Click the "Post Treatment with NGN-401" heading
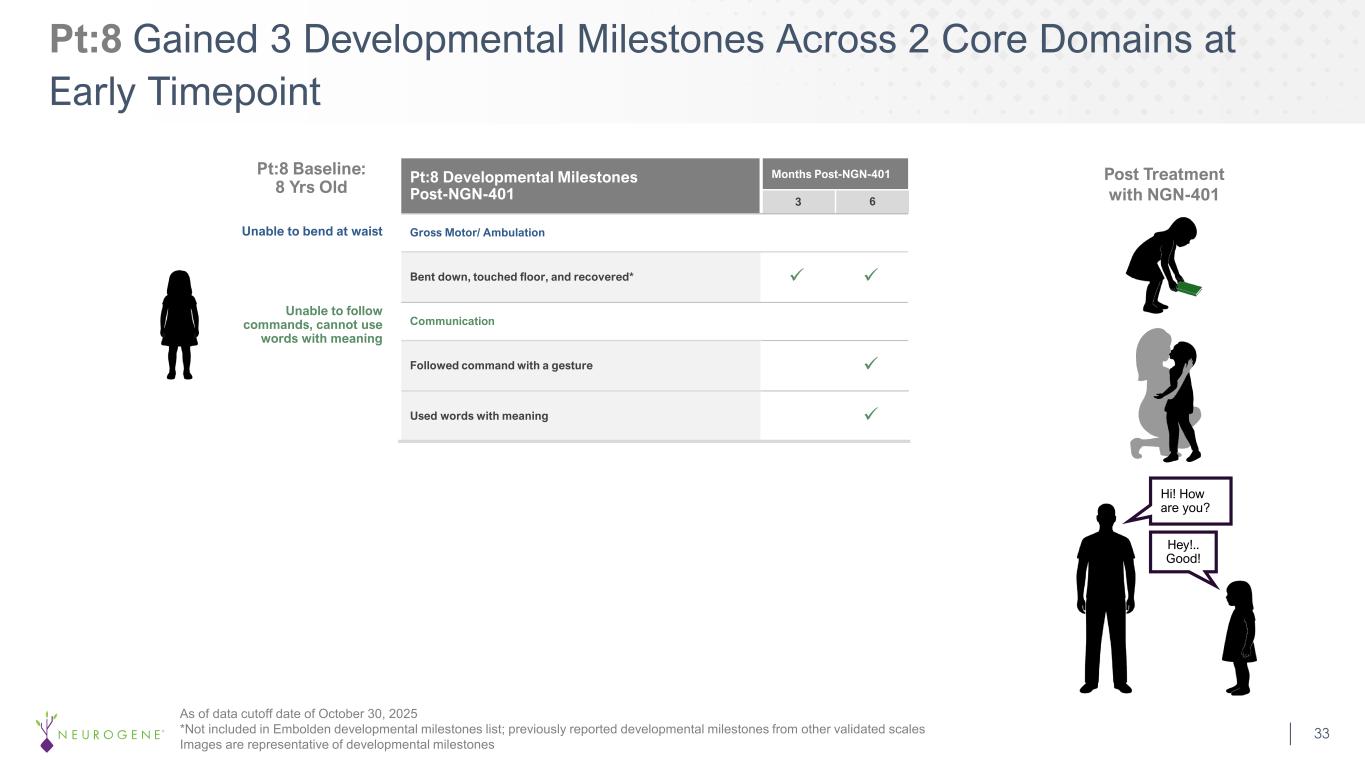Image resolution: width=1365 pixels, height=768 pixels. [x=1163, y=184]
